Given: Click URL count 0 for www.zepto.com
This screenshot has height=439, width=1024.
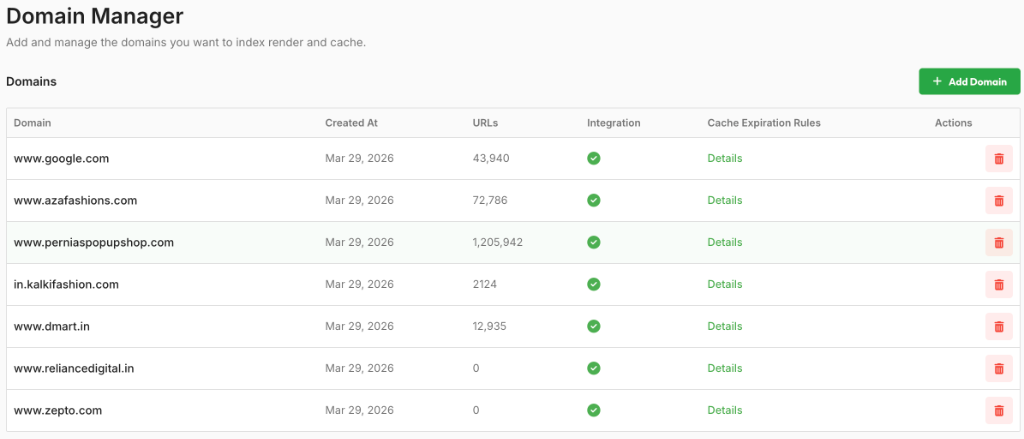Looking at the screenshot, I should [x=476, y=410].
